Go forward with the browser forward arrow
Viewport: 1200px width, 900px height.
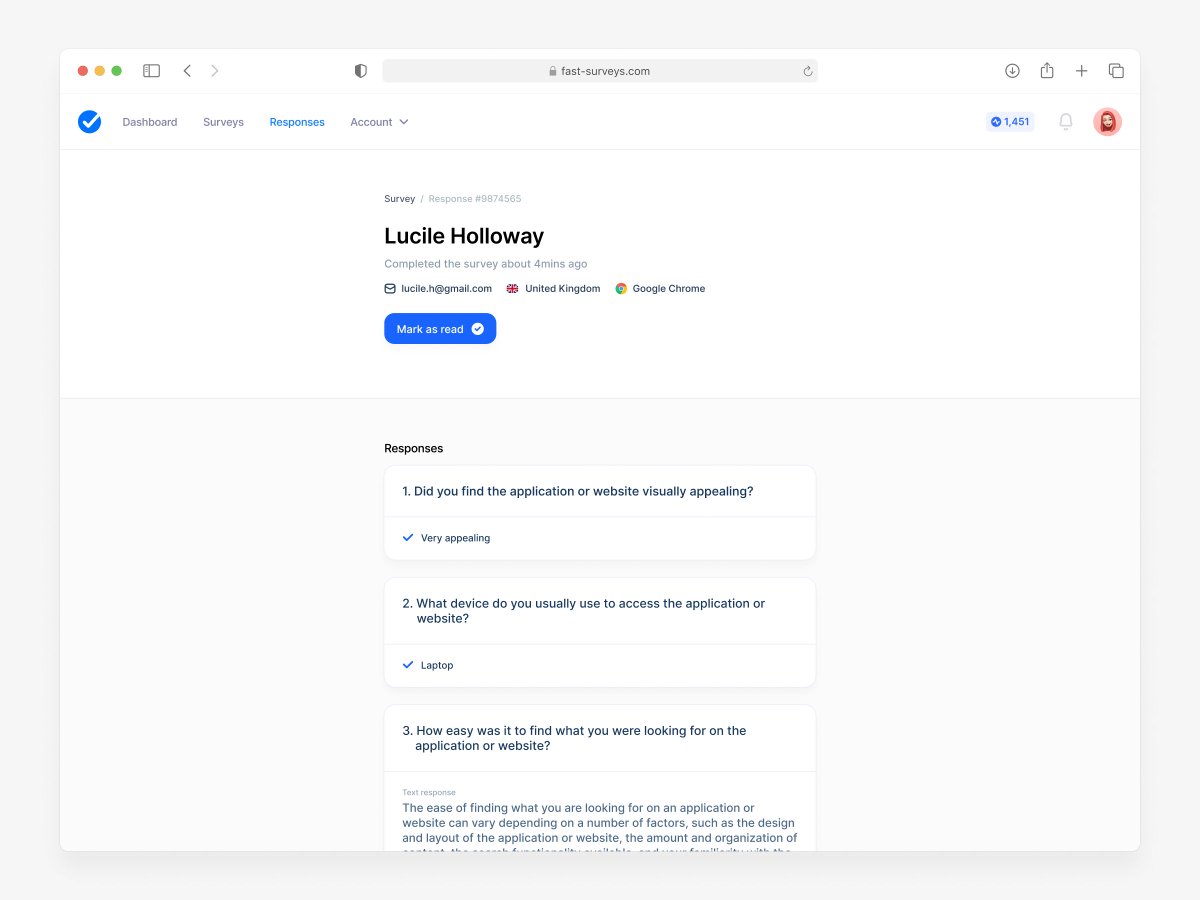tap(215, 71)
